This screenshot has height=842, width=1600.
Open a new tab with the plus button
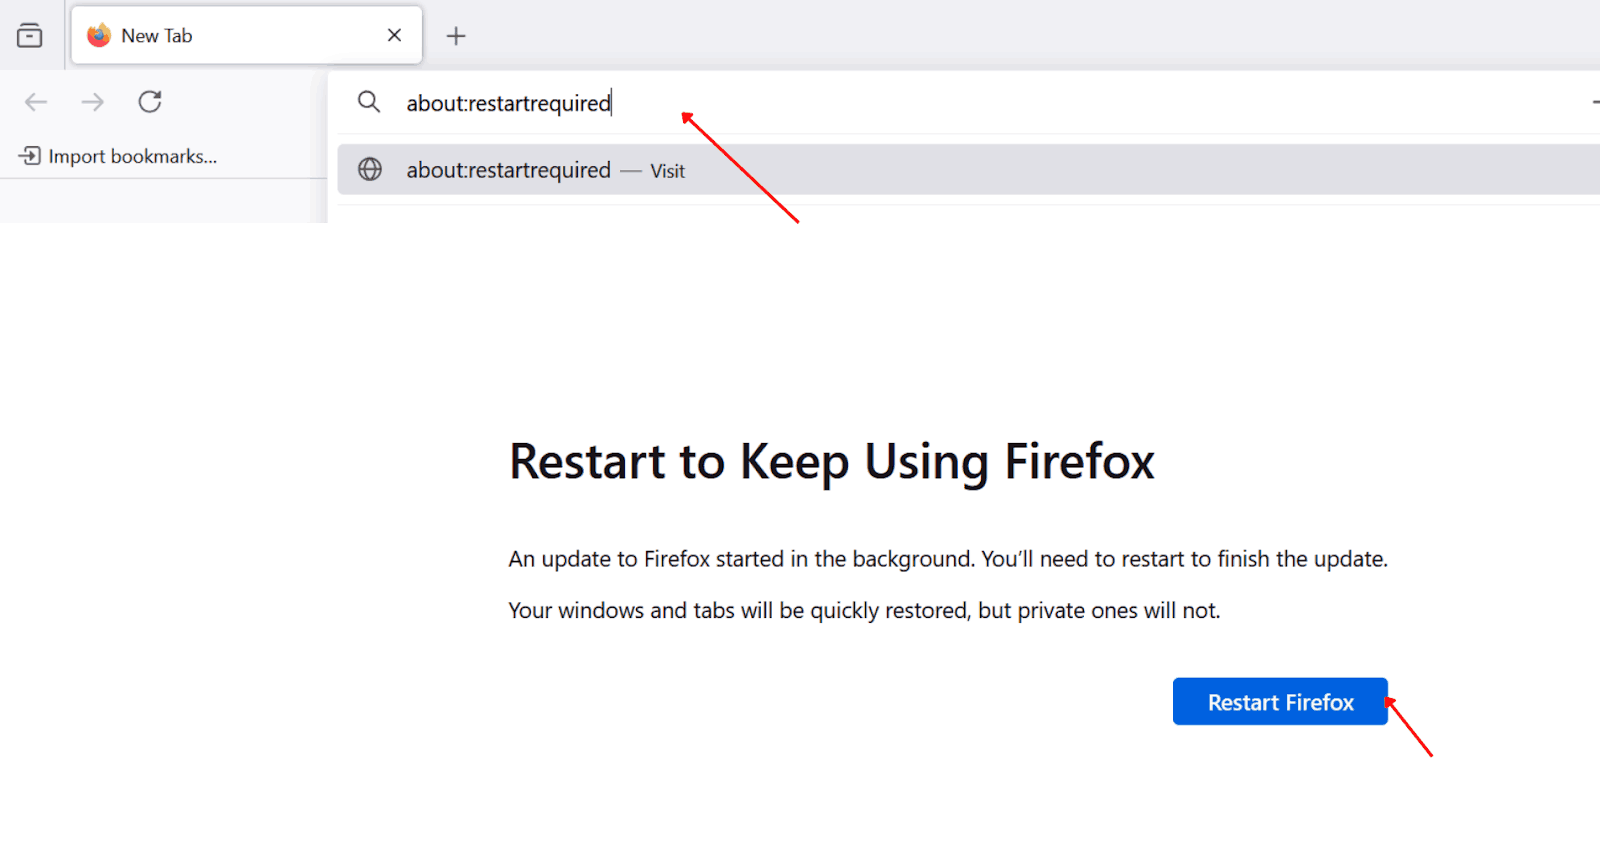pyautogui.click(x=456, y=36)
